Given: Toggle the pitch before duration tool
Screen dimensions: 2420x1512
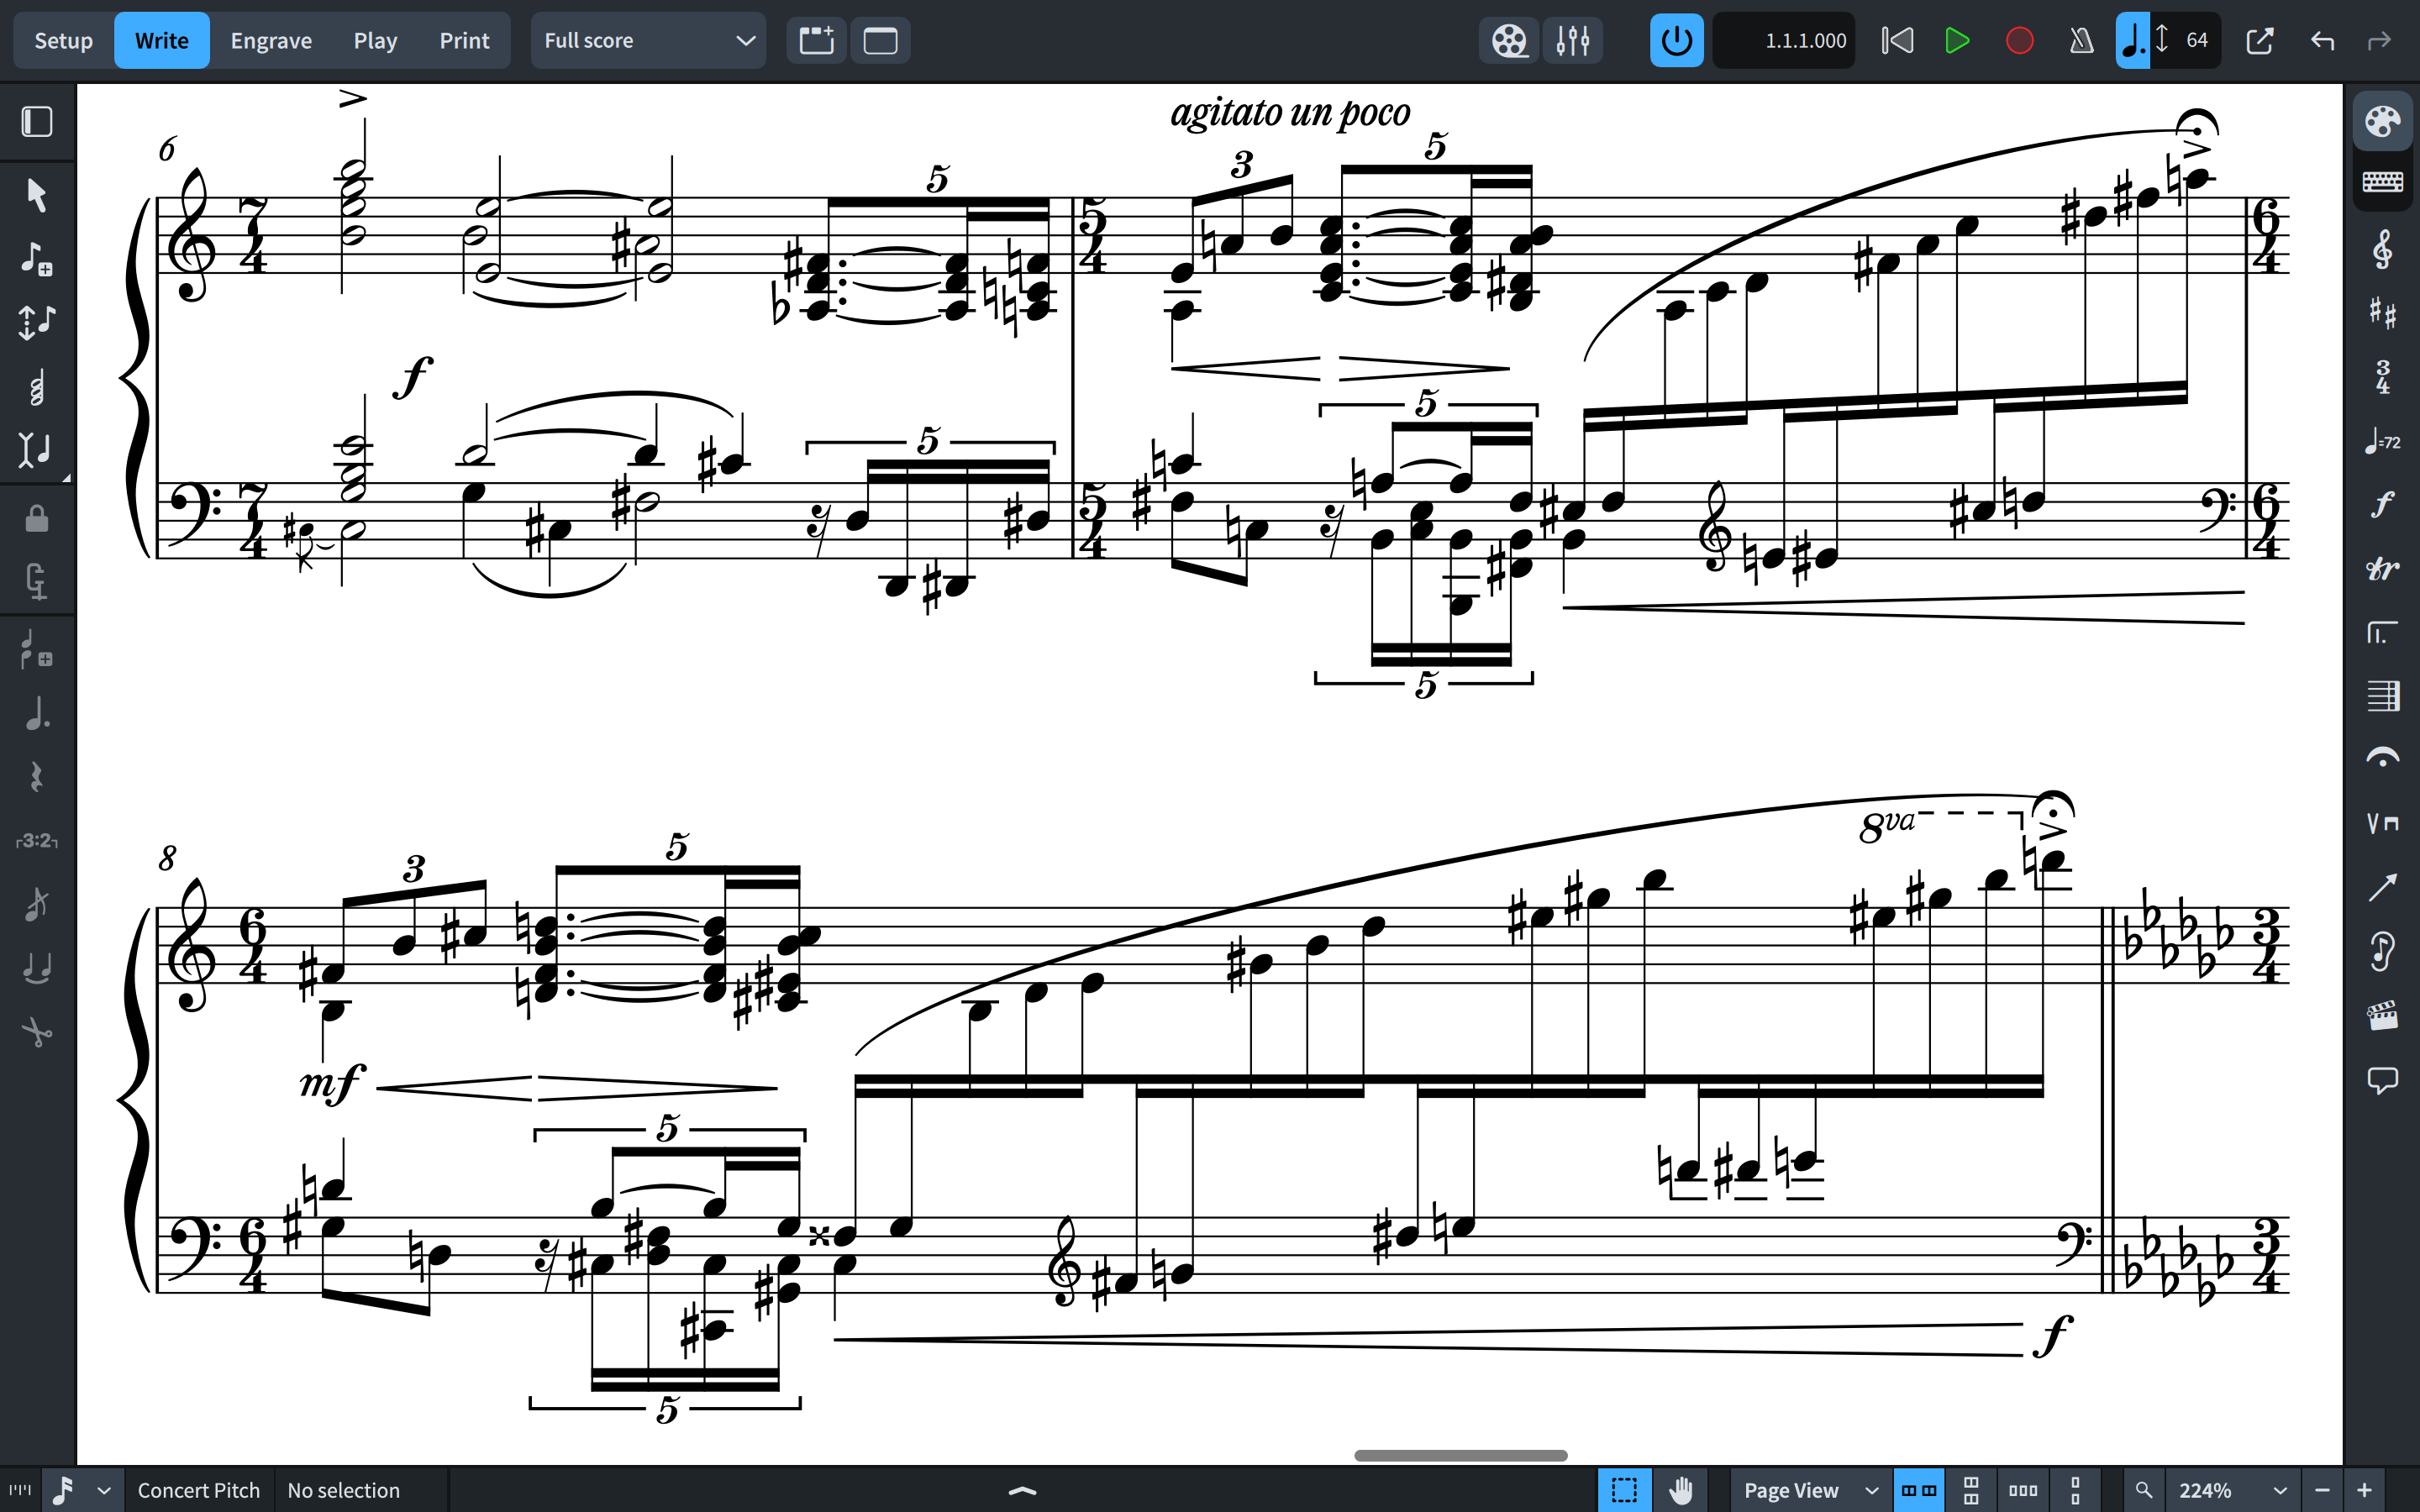Looking at the screenshot, I should 37,322.
